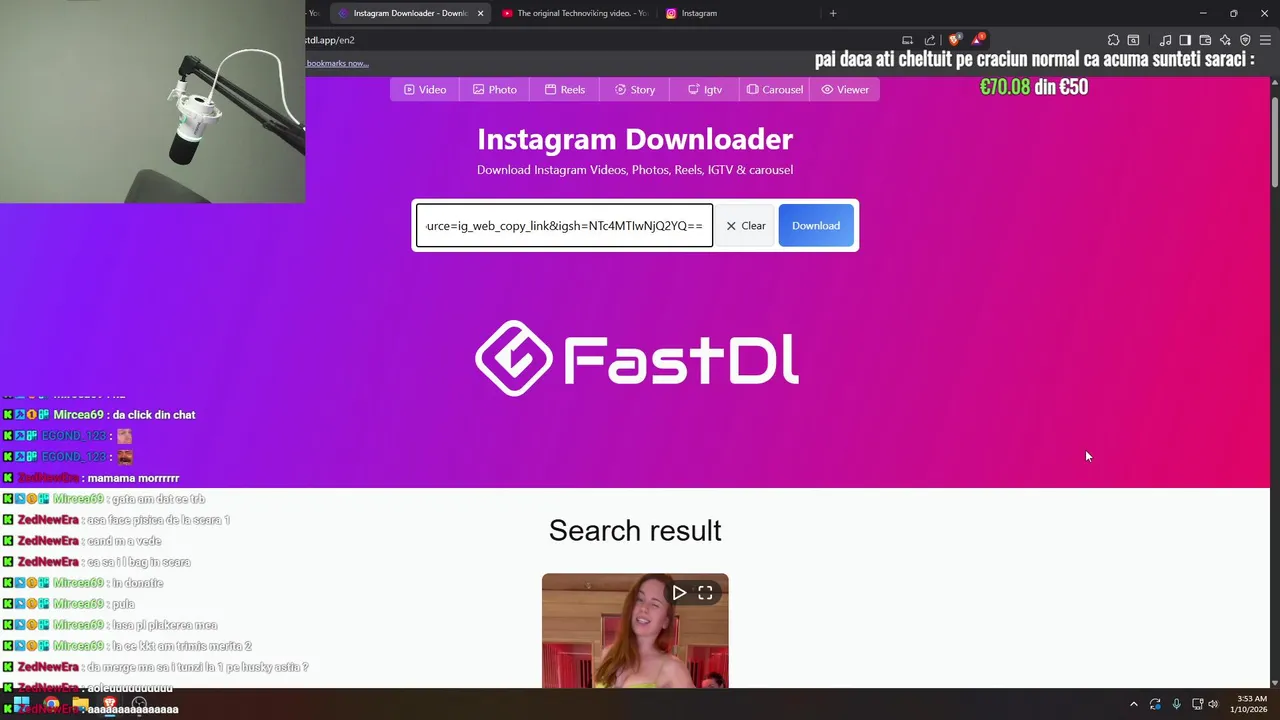Click the page vertical scrollbar thumb

(1275, 142)
